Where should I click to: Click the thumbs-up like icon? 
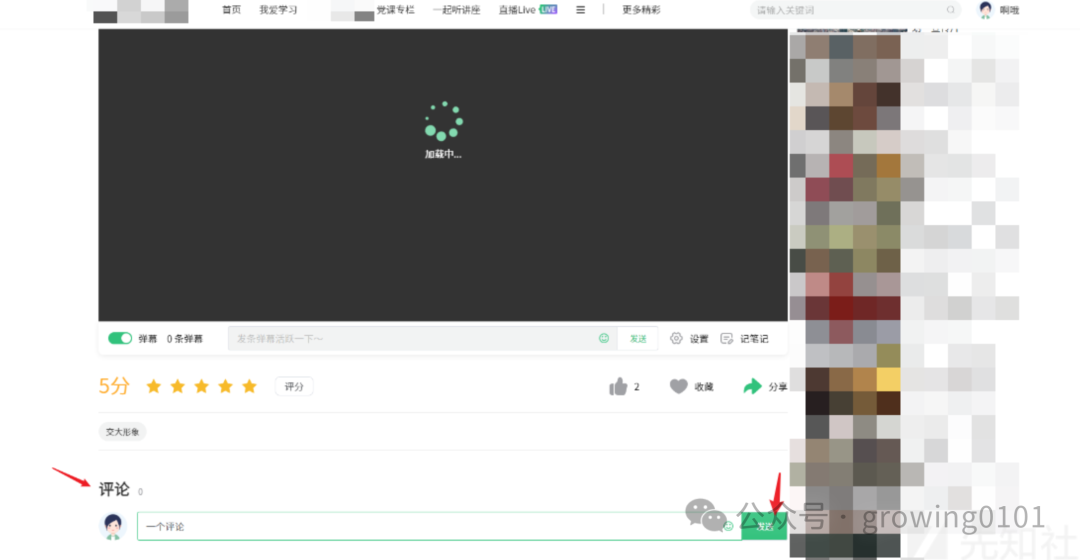618,386
